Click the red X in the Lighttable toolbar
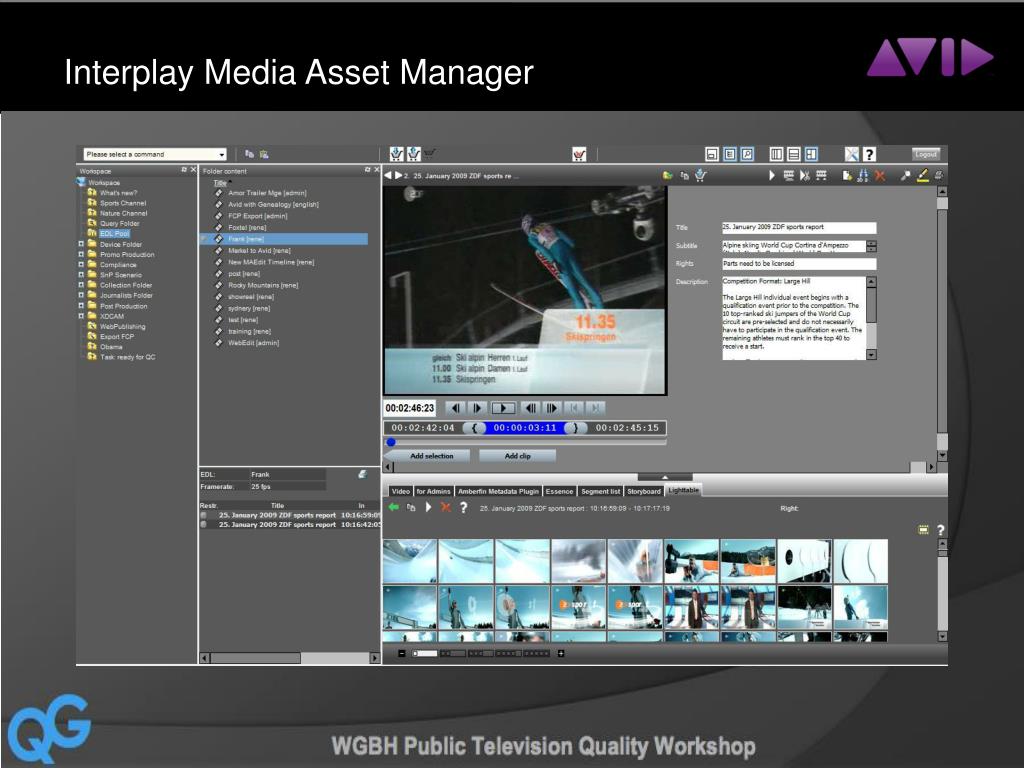1024x768 pixels. [x=445, y=507]
